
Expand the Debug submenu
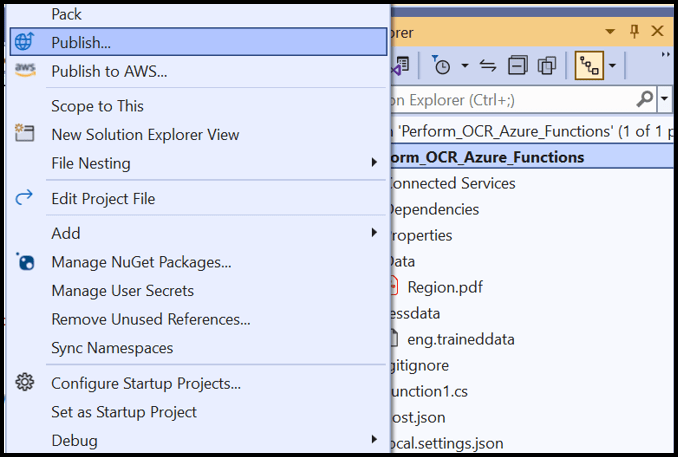click(x=374, y=440)
